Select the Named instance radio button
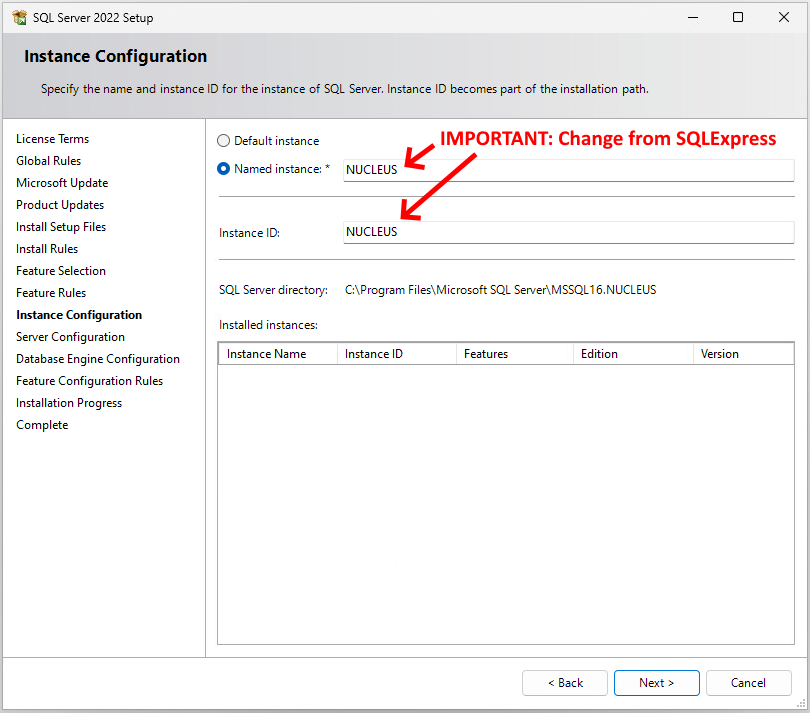 tap(223, 169)
